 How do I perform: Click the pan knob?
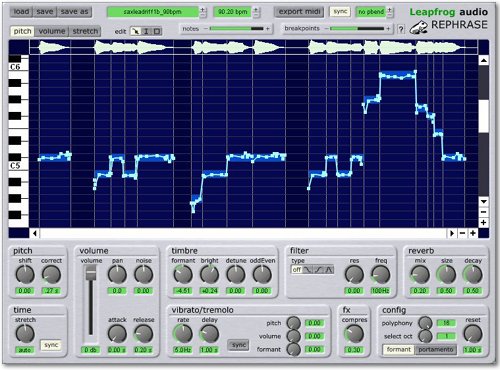click(x=117, y=275)
